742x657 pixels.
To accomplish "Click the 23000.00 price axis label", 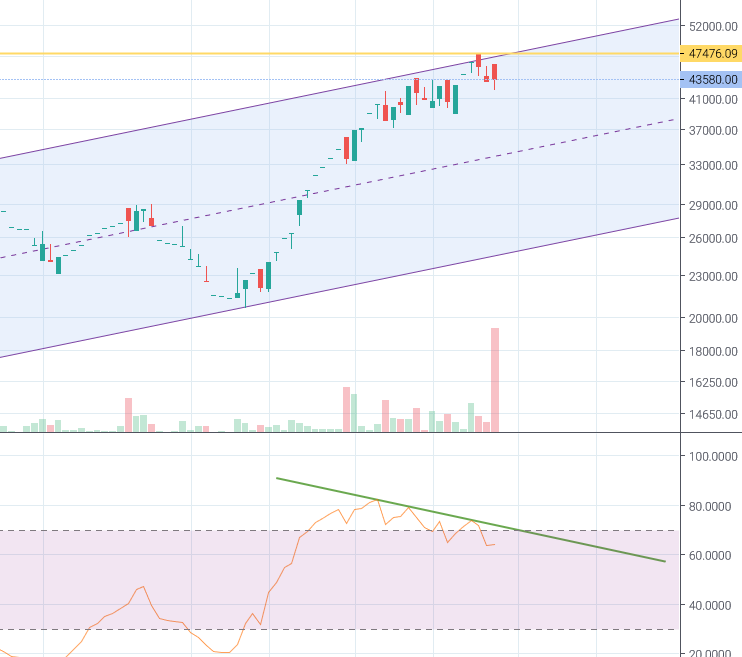I will [713, 276].
